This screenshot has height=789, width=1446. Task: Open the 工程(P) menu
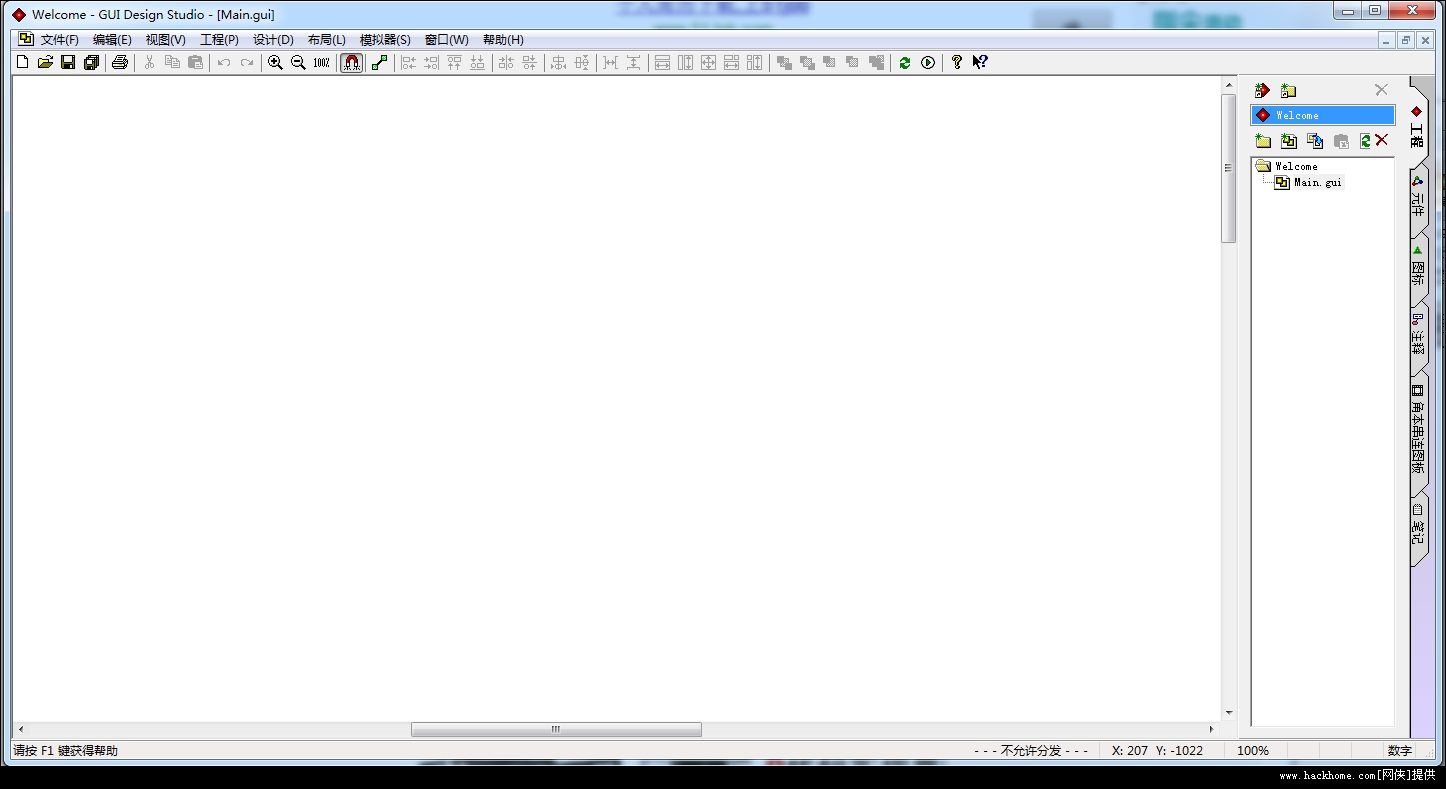[x=219, y=40]
